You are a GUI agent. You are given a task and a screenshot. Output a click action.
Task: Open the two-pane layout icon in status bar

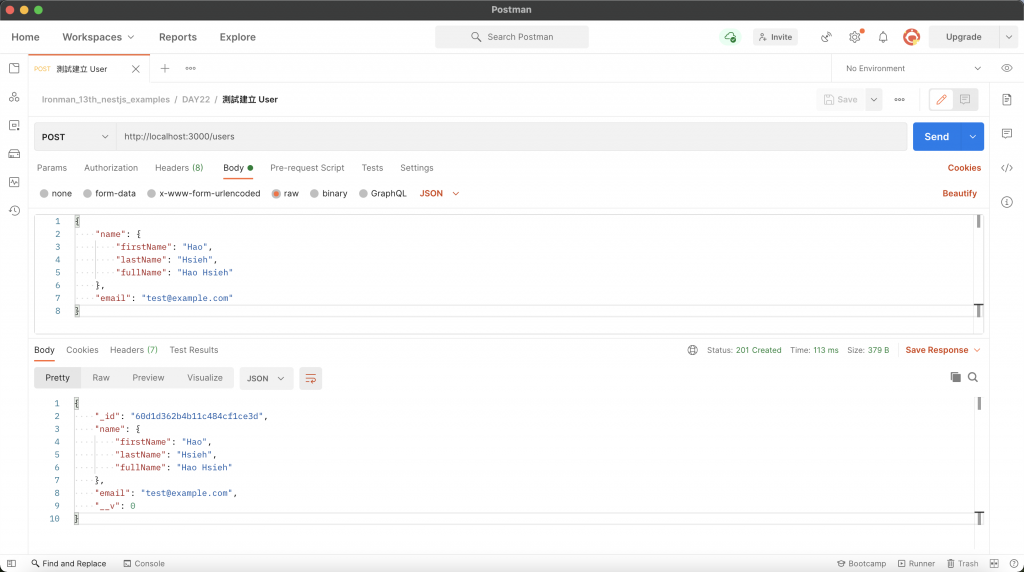tap(994, 564)
